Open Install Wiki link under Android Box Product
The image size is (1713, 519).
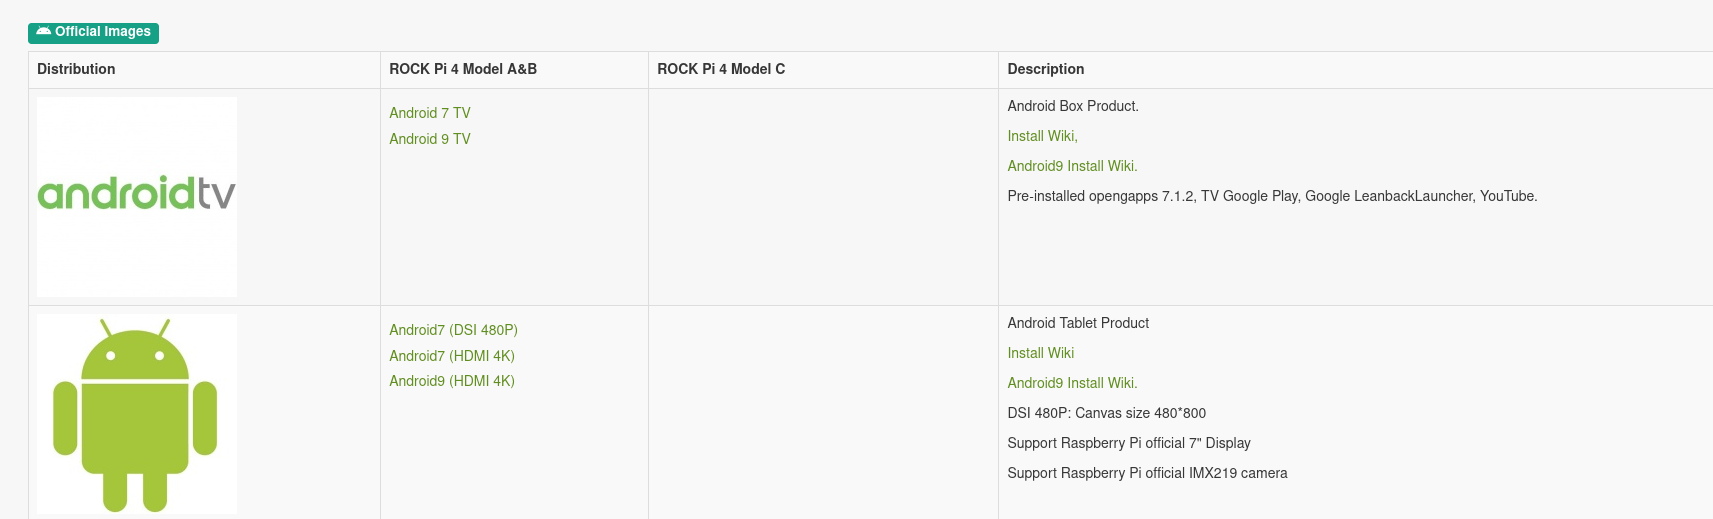coord(1042,136)
